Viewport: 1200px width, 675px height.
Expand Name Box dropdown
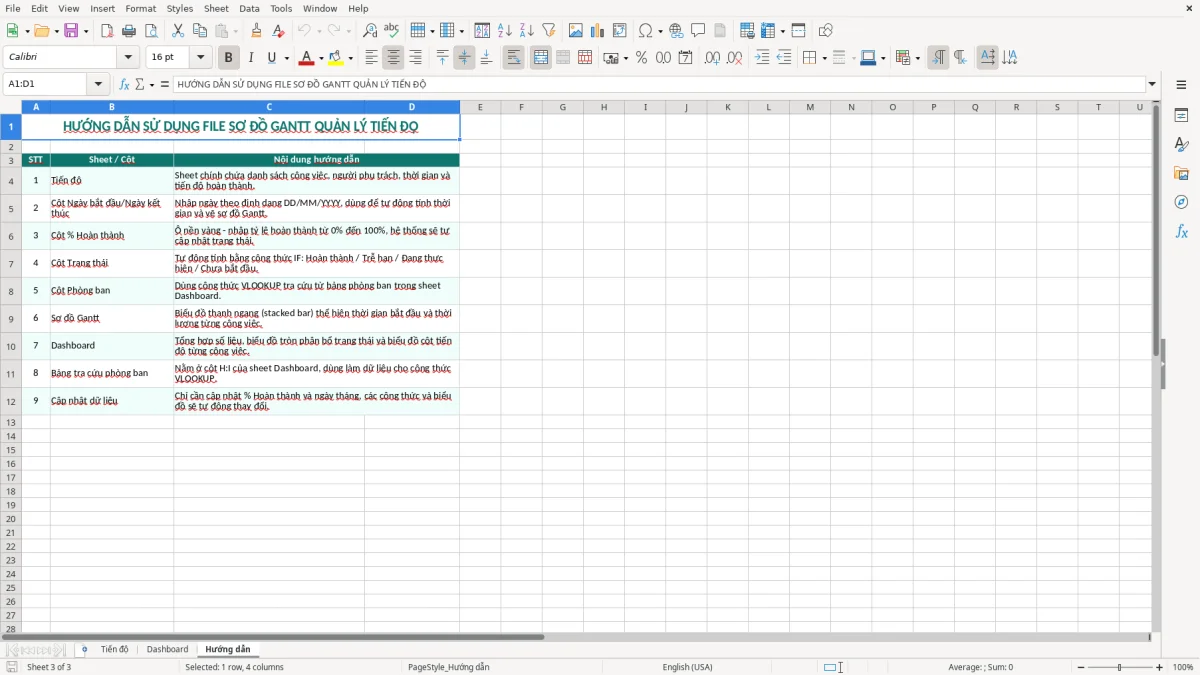coord(98,85)
